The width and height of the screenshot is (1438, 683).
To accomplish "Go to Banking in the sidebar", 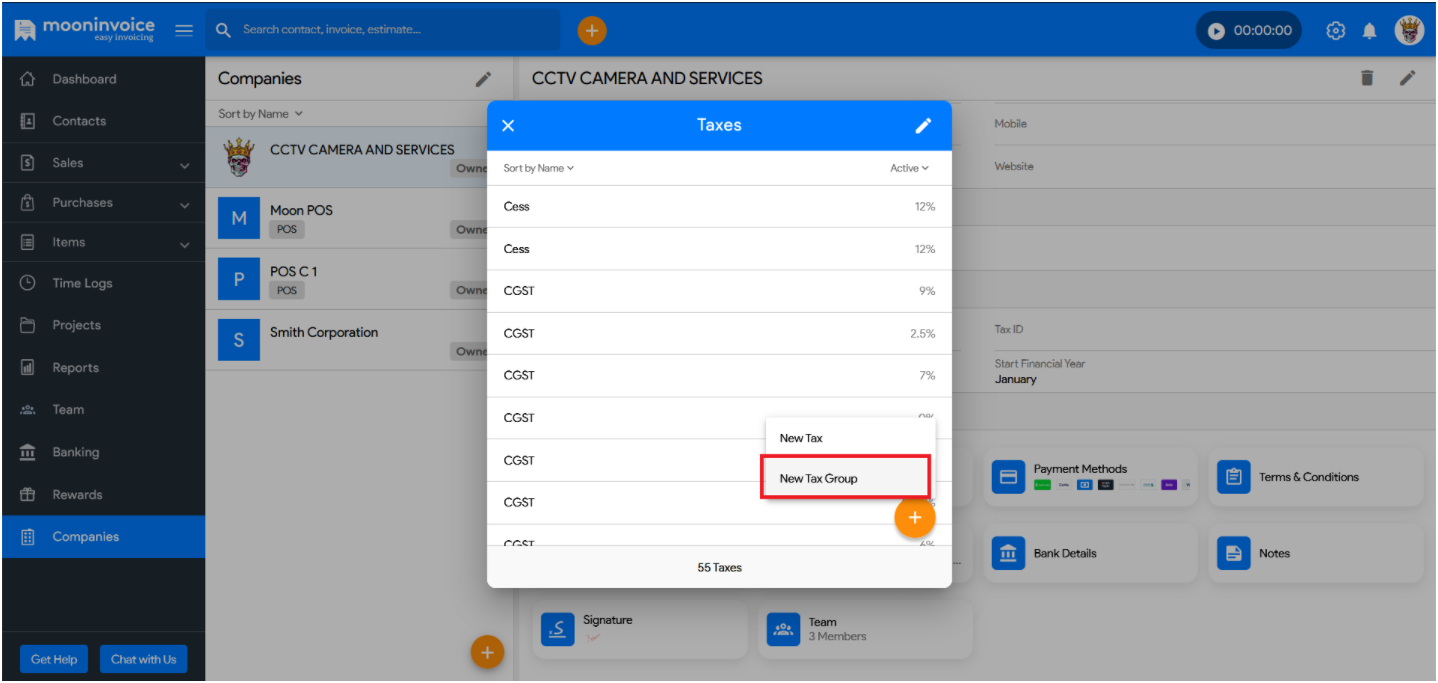I will point(103,452).
